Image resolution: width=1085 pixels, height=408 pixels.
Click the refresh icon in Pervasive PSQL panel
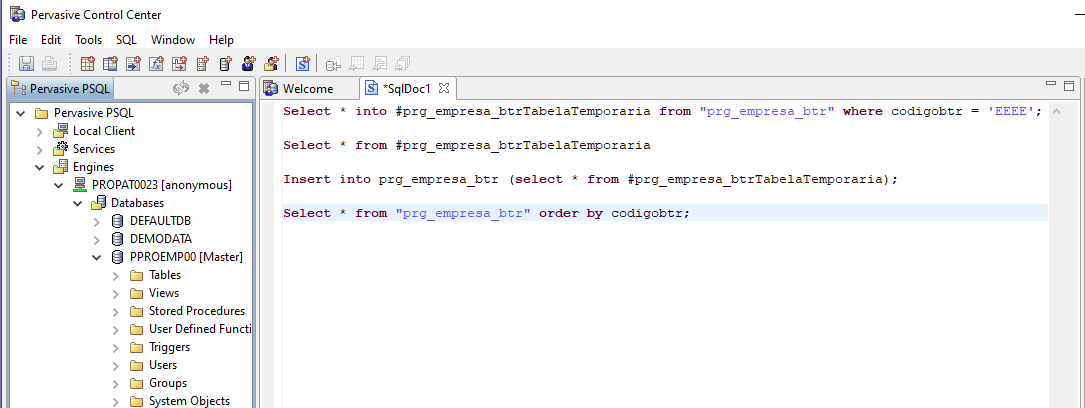[x=181, y=88]
